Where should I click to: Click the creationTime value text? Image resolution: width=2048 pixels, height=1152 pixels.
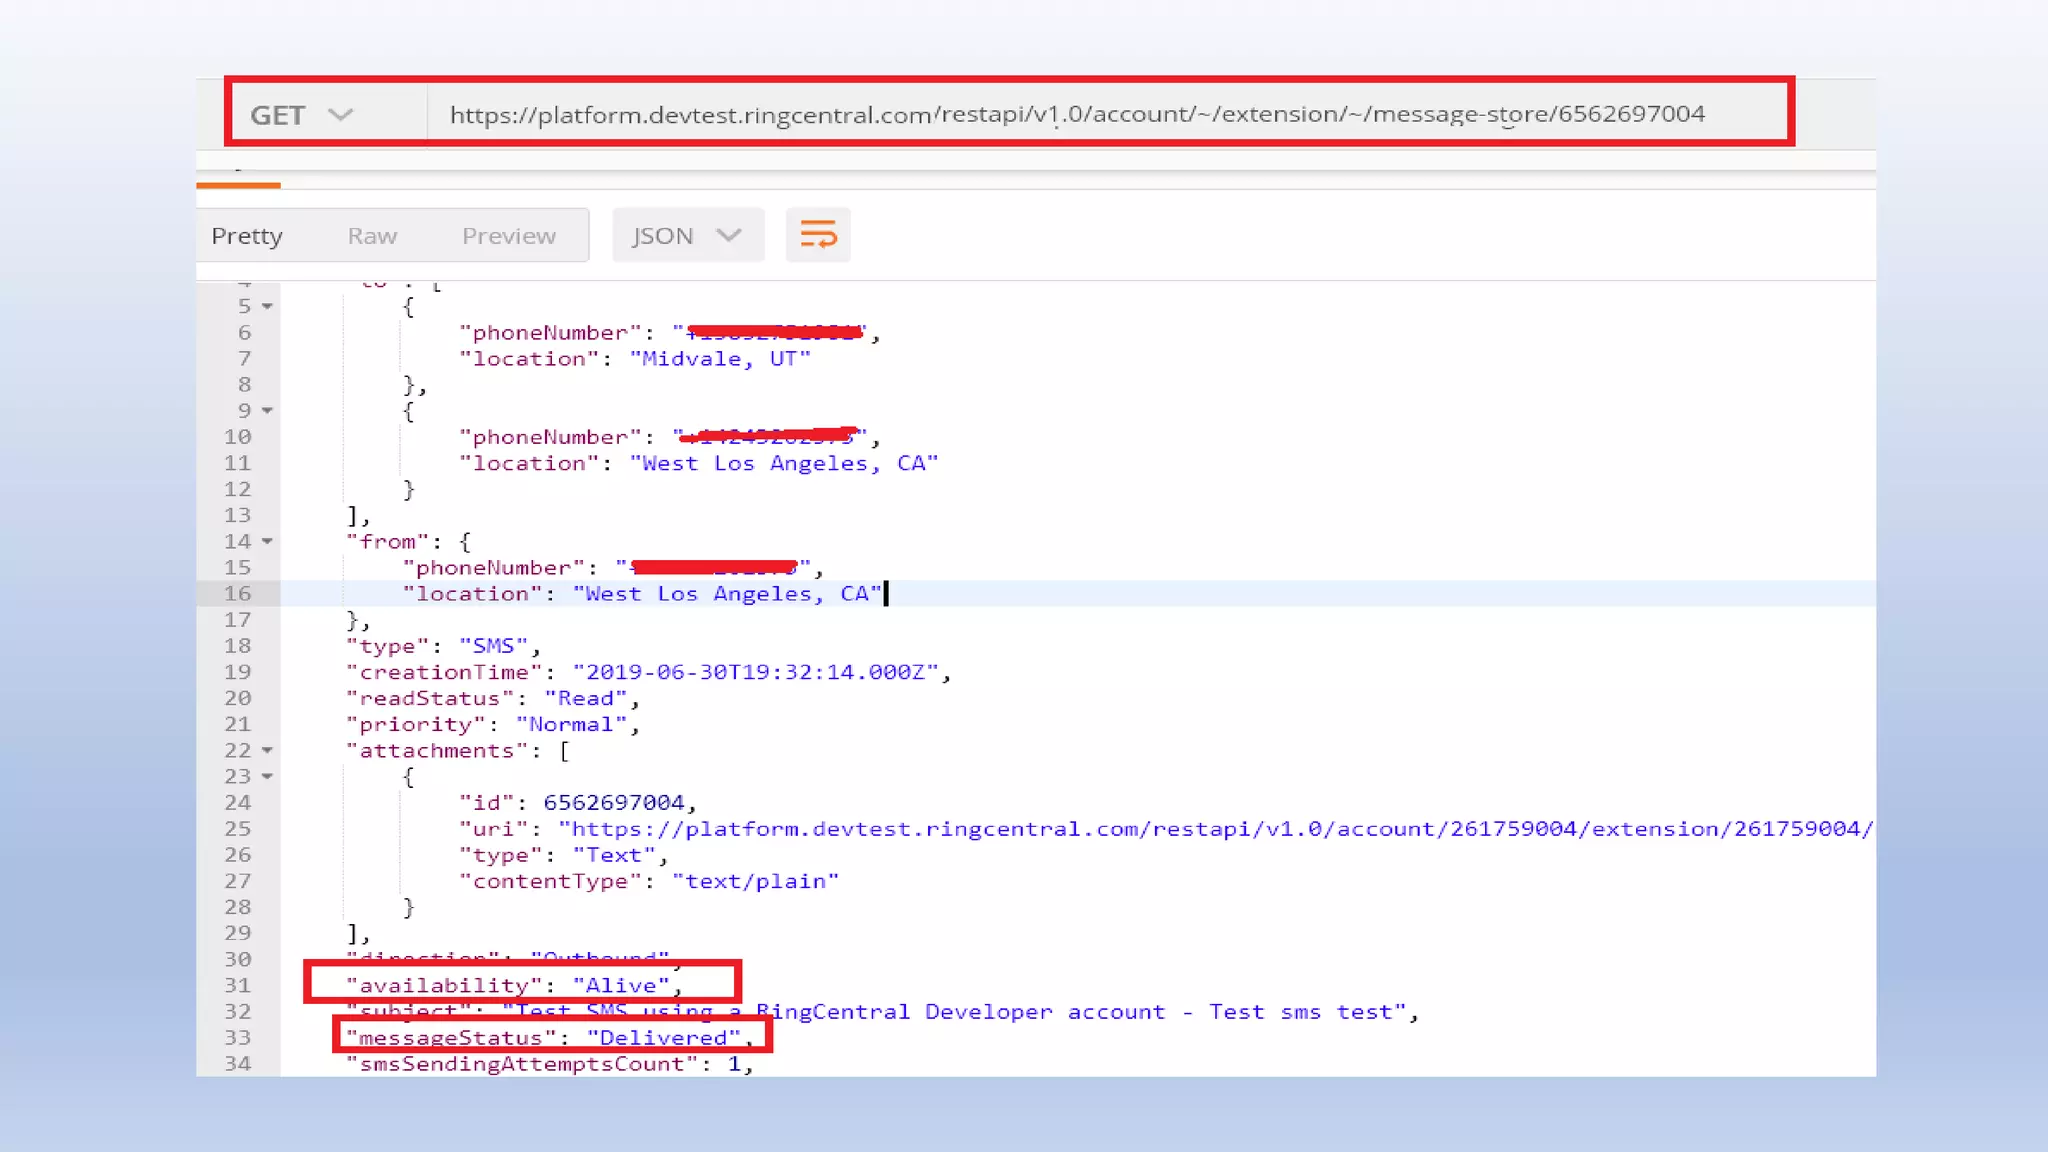tap(760, 672)
